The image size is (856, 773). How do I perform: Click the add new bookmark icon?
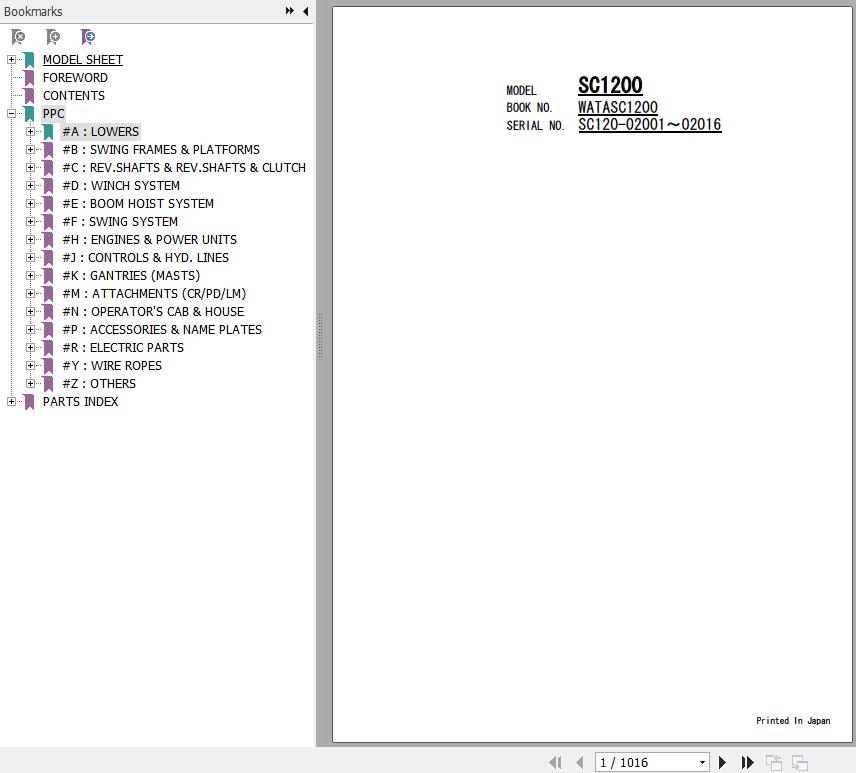pyautogui.click(x=53, y=37)
